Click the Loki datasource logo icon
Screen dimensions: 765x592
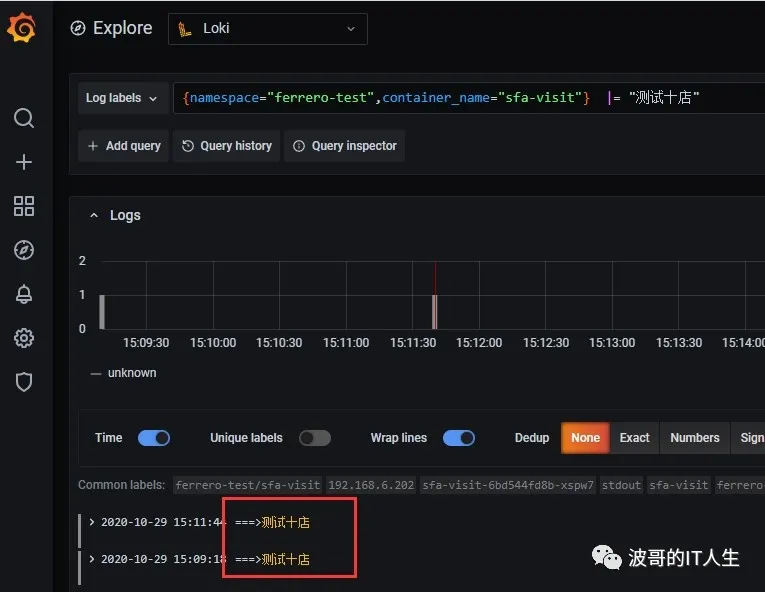click(184, 29)
